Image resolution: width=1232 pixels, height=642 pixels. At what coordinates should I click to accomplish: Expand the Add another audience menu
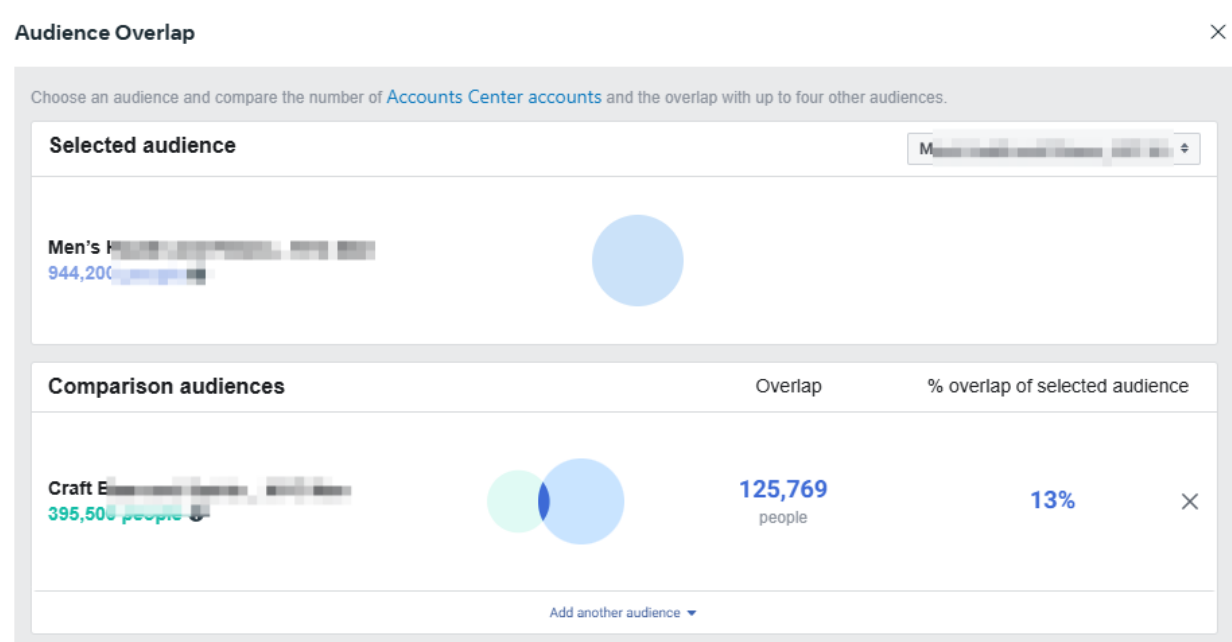point(615,613)
